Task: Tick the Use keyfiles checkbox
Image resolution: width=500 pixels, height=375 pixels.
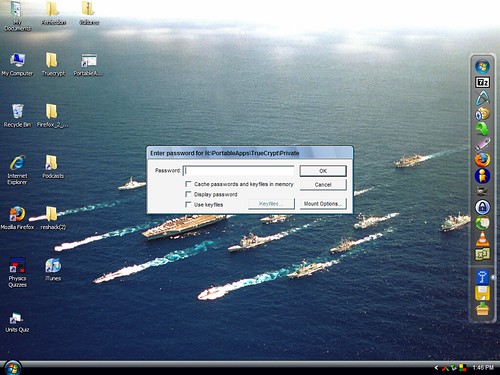Action: 188,204
